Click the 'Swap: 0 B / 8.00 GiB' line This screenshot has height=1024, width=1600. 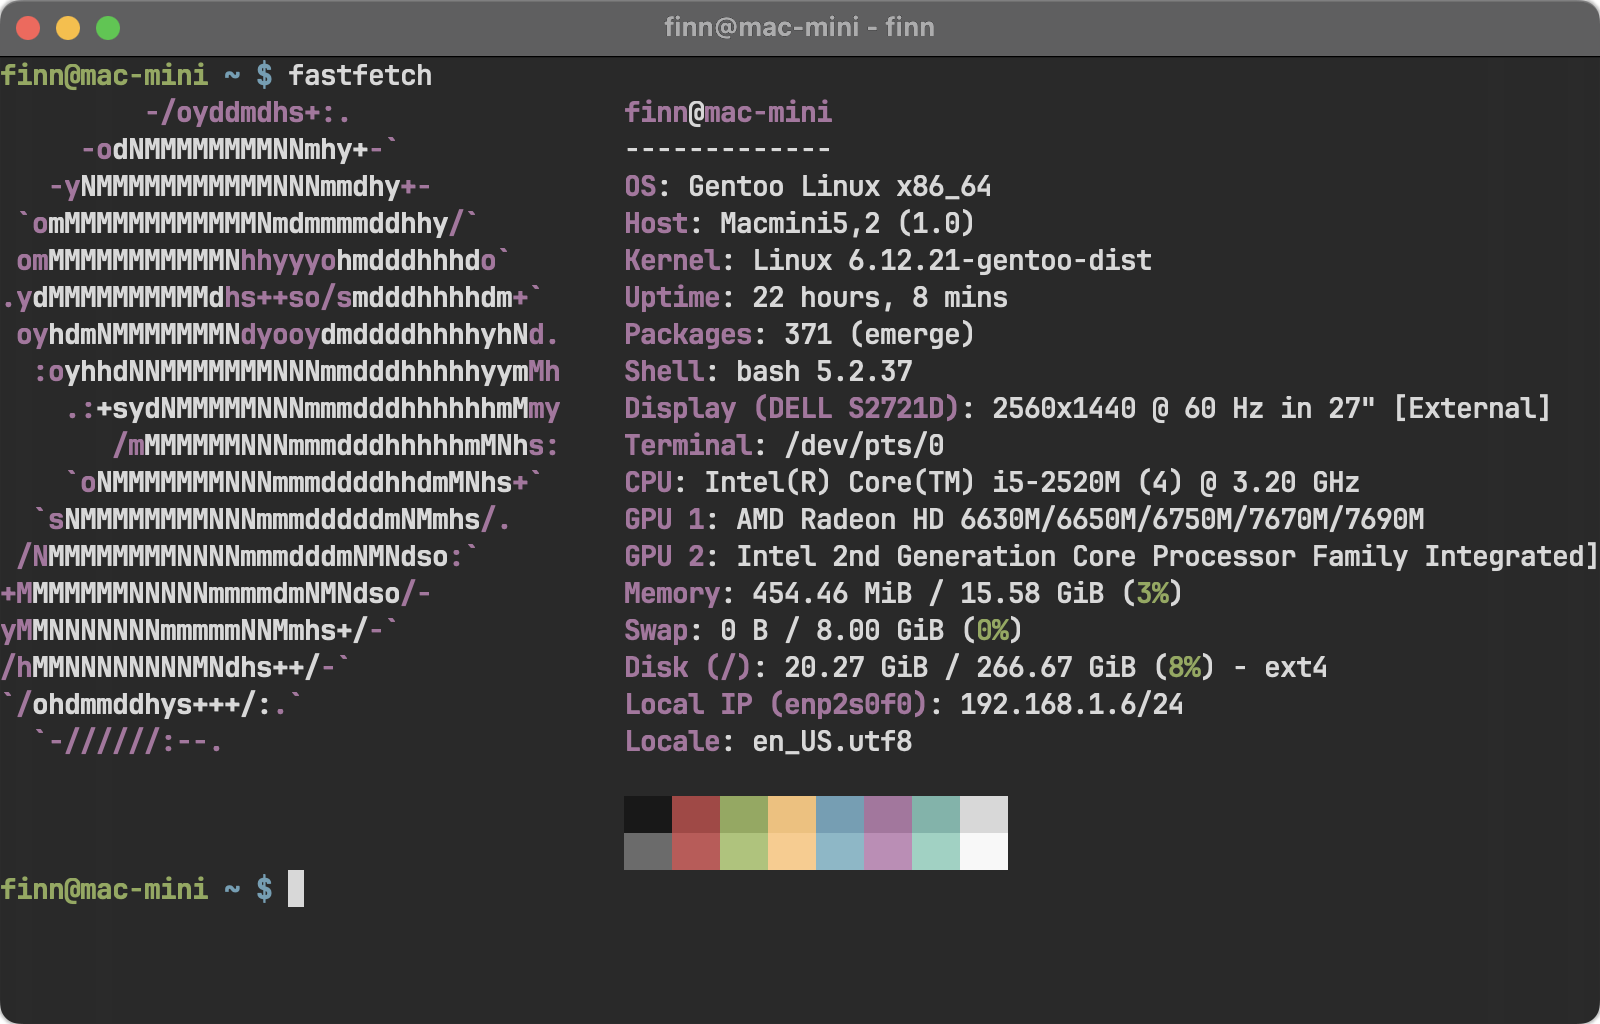click(x=824, y=630)
